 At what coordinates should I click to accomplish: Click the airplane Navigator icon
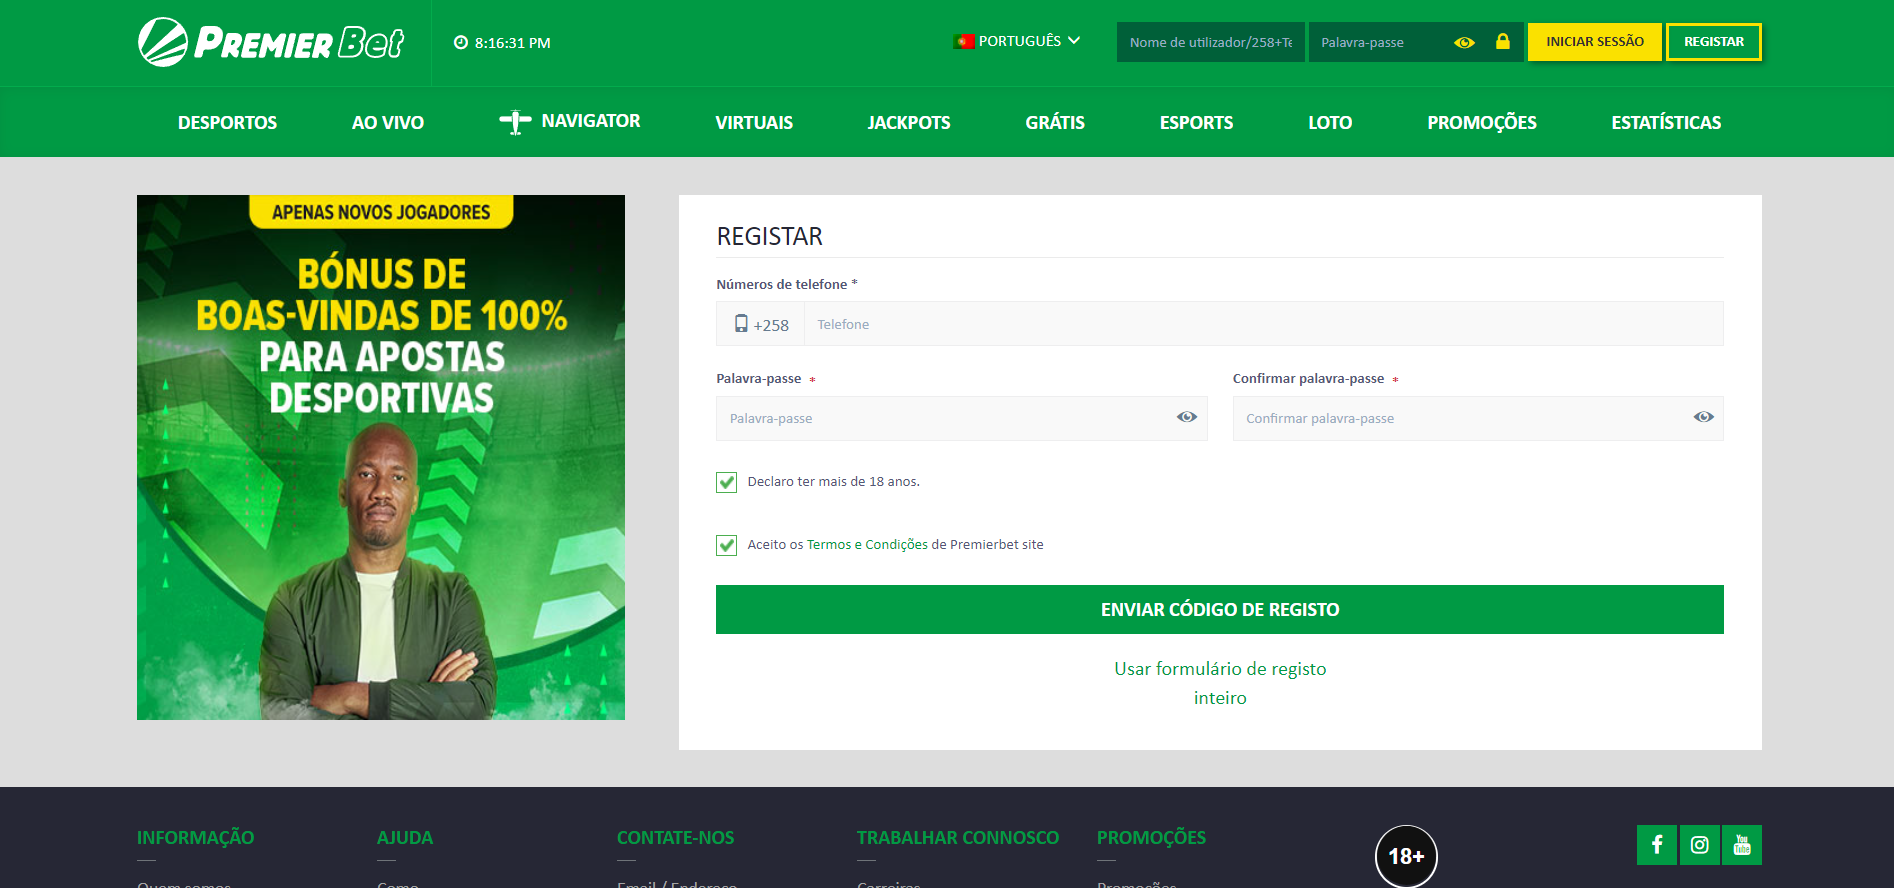pyautogui.click(x=515, y=122)
